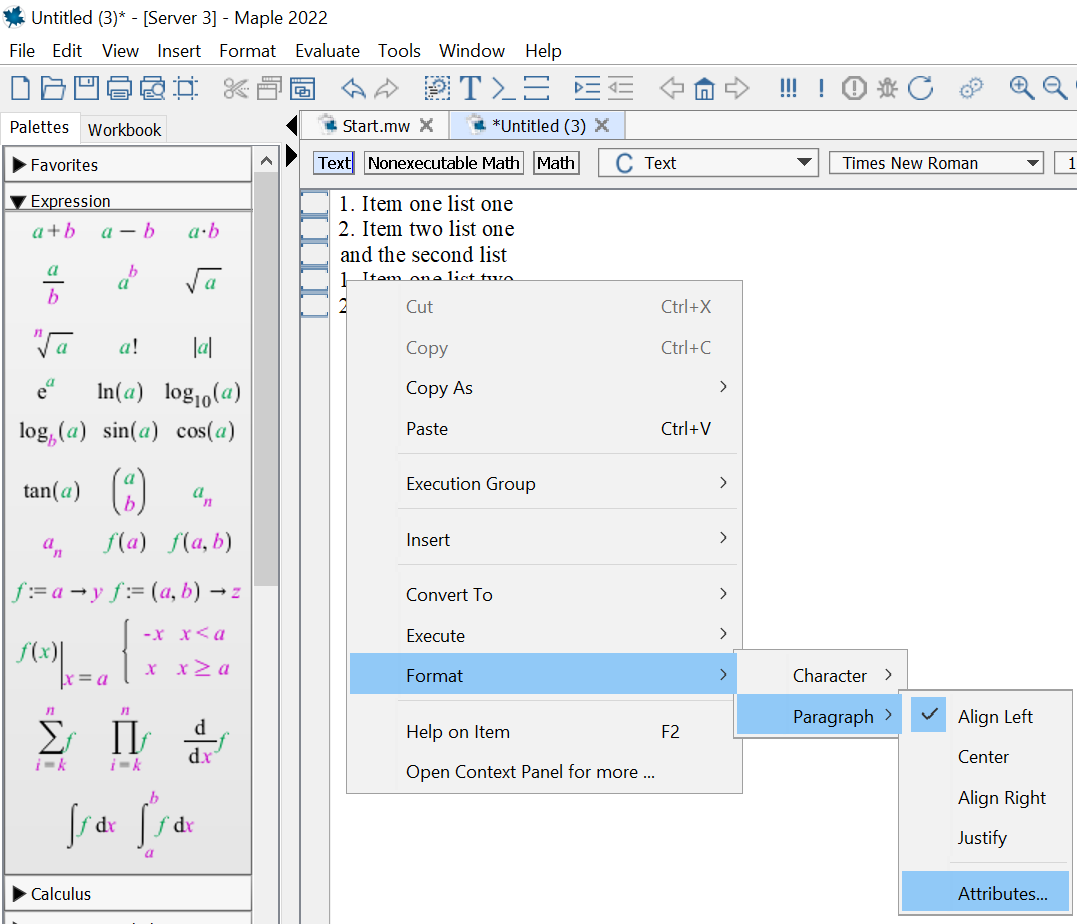Go back with left arrow icon
This screenshot has height=924, width=1077.
point(671,88)
